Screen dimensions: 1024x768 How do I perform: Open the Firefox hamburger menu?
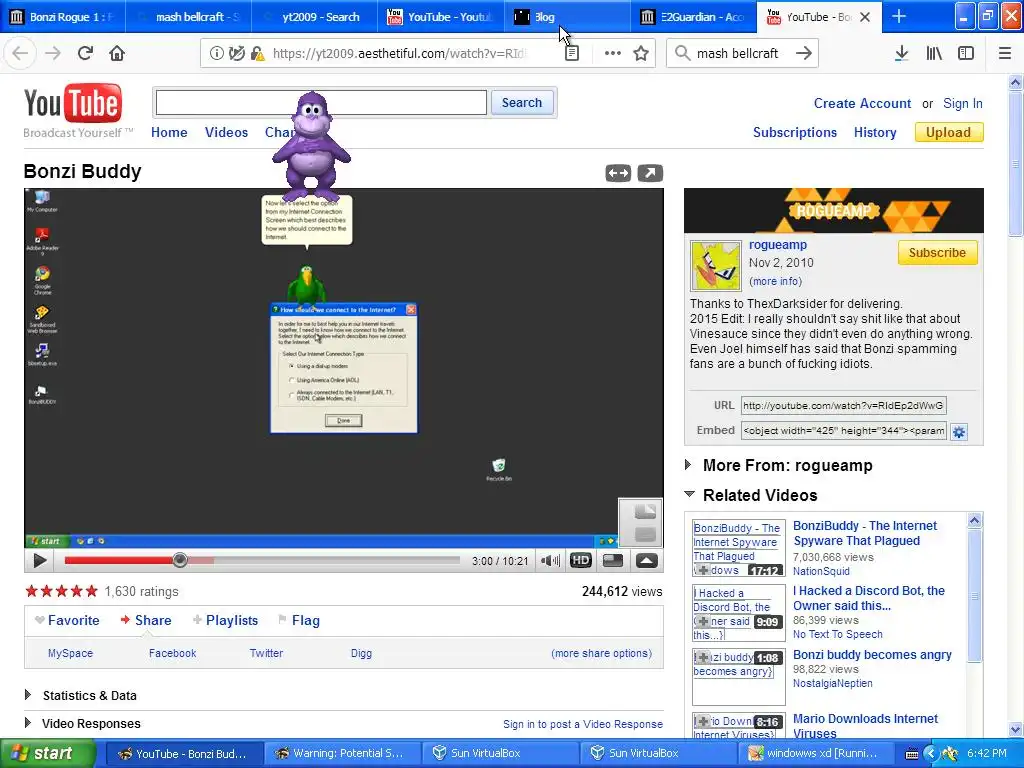point(1005,54)
